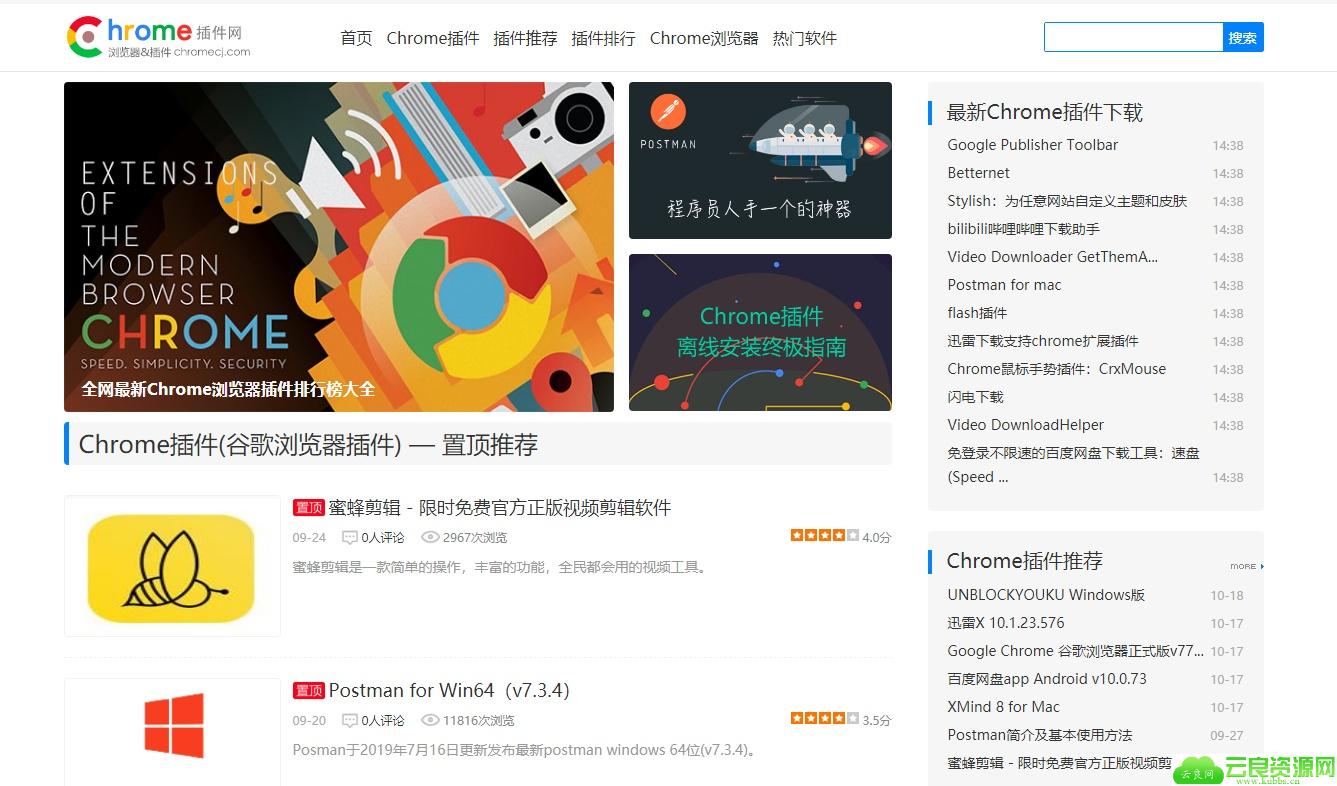The height and width of the screenshot is (786, 1337).
Task: Open the Chrome插件离线安装终极指南 banner
Action: (760, 332)
